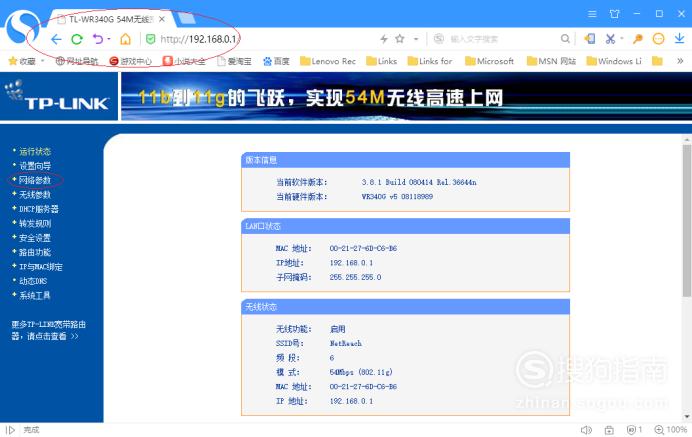Open the Links bookmark folder
The image size is (692, 437).
pyautogui.click(x=382, y=61)
